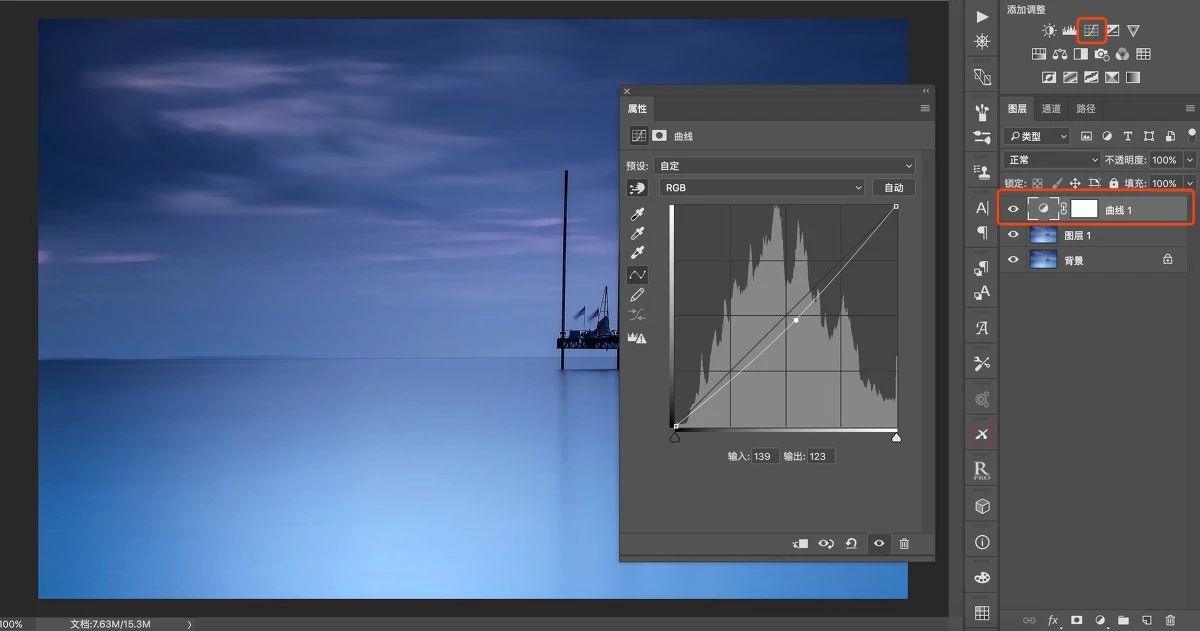Delete the Curves adjustment from Properties panel
This screenshot has width=1200, height=631.
[x=904, y=543]
